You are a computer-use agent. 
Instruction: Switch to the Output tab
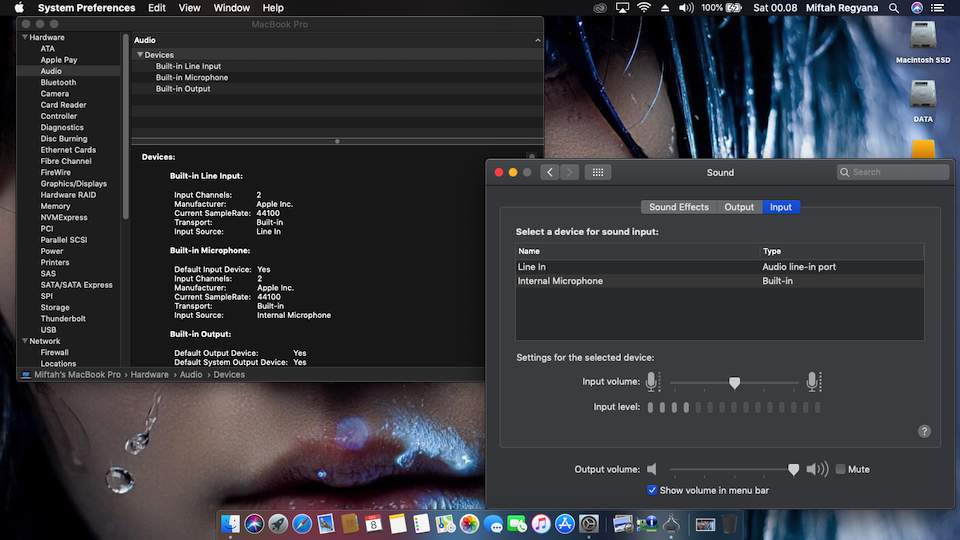(x=739, y=207)
